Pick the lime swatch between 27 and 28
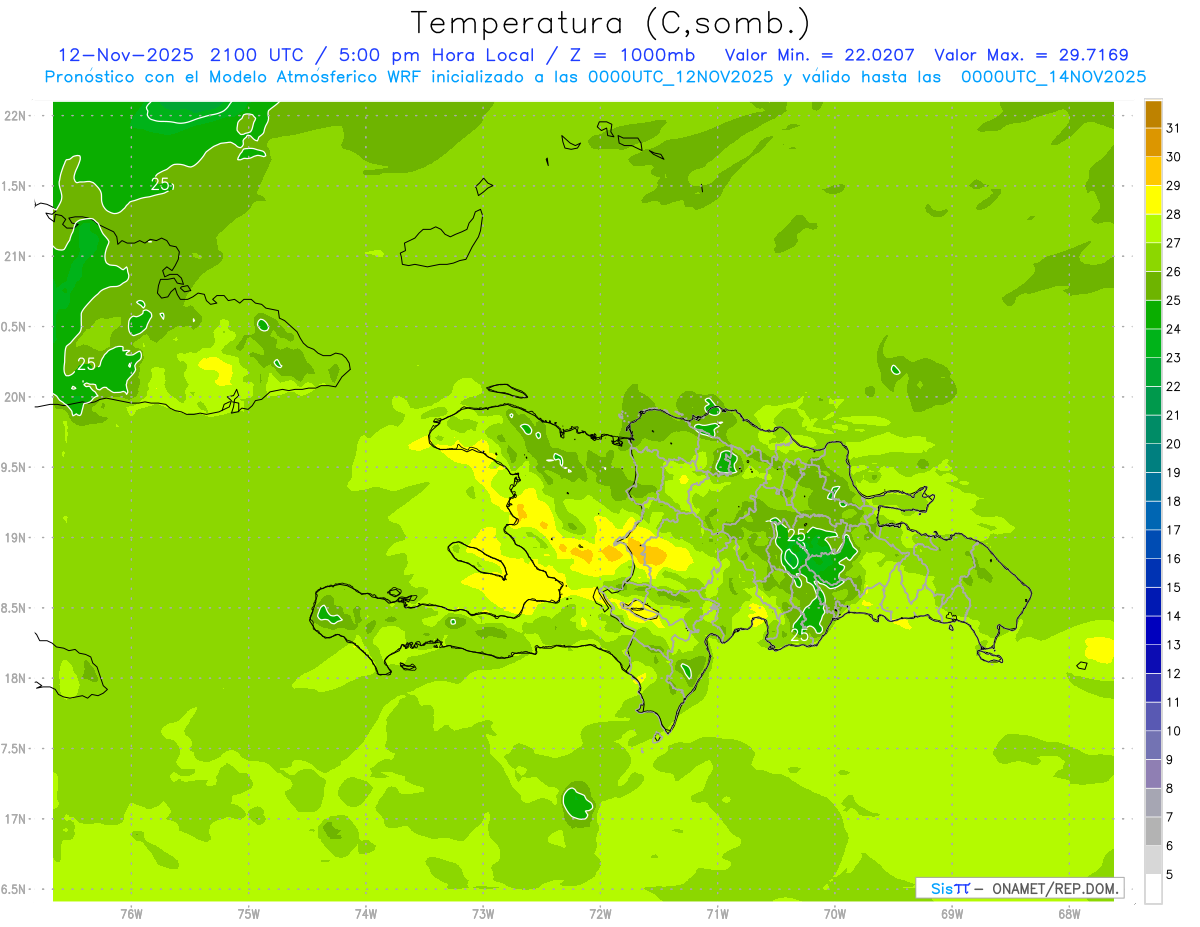 pos(1153,229)
